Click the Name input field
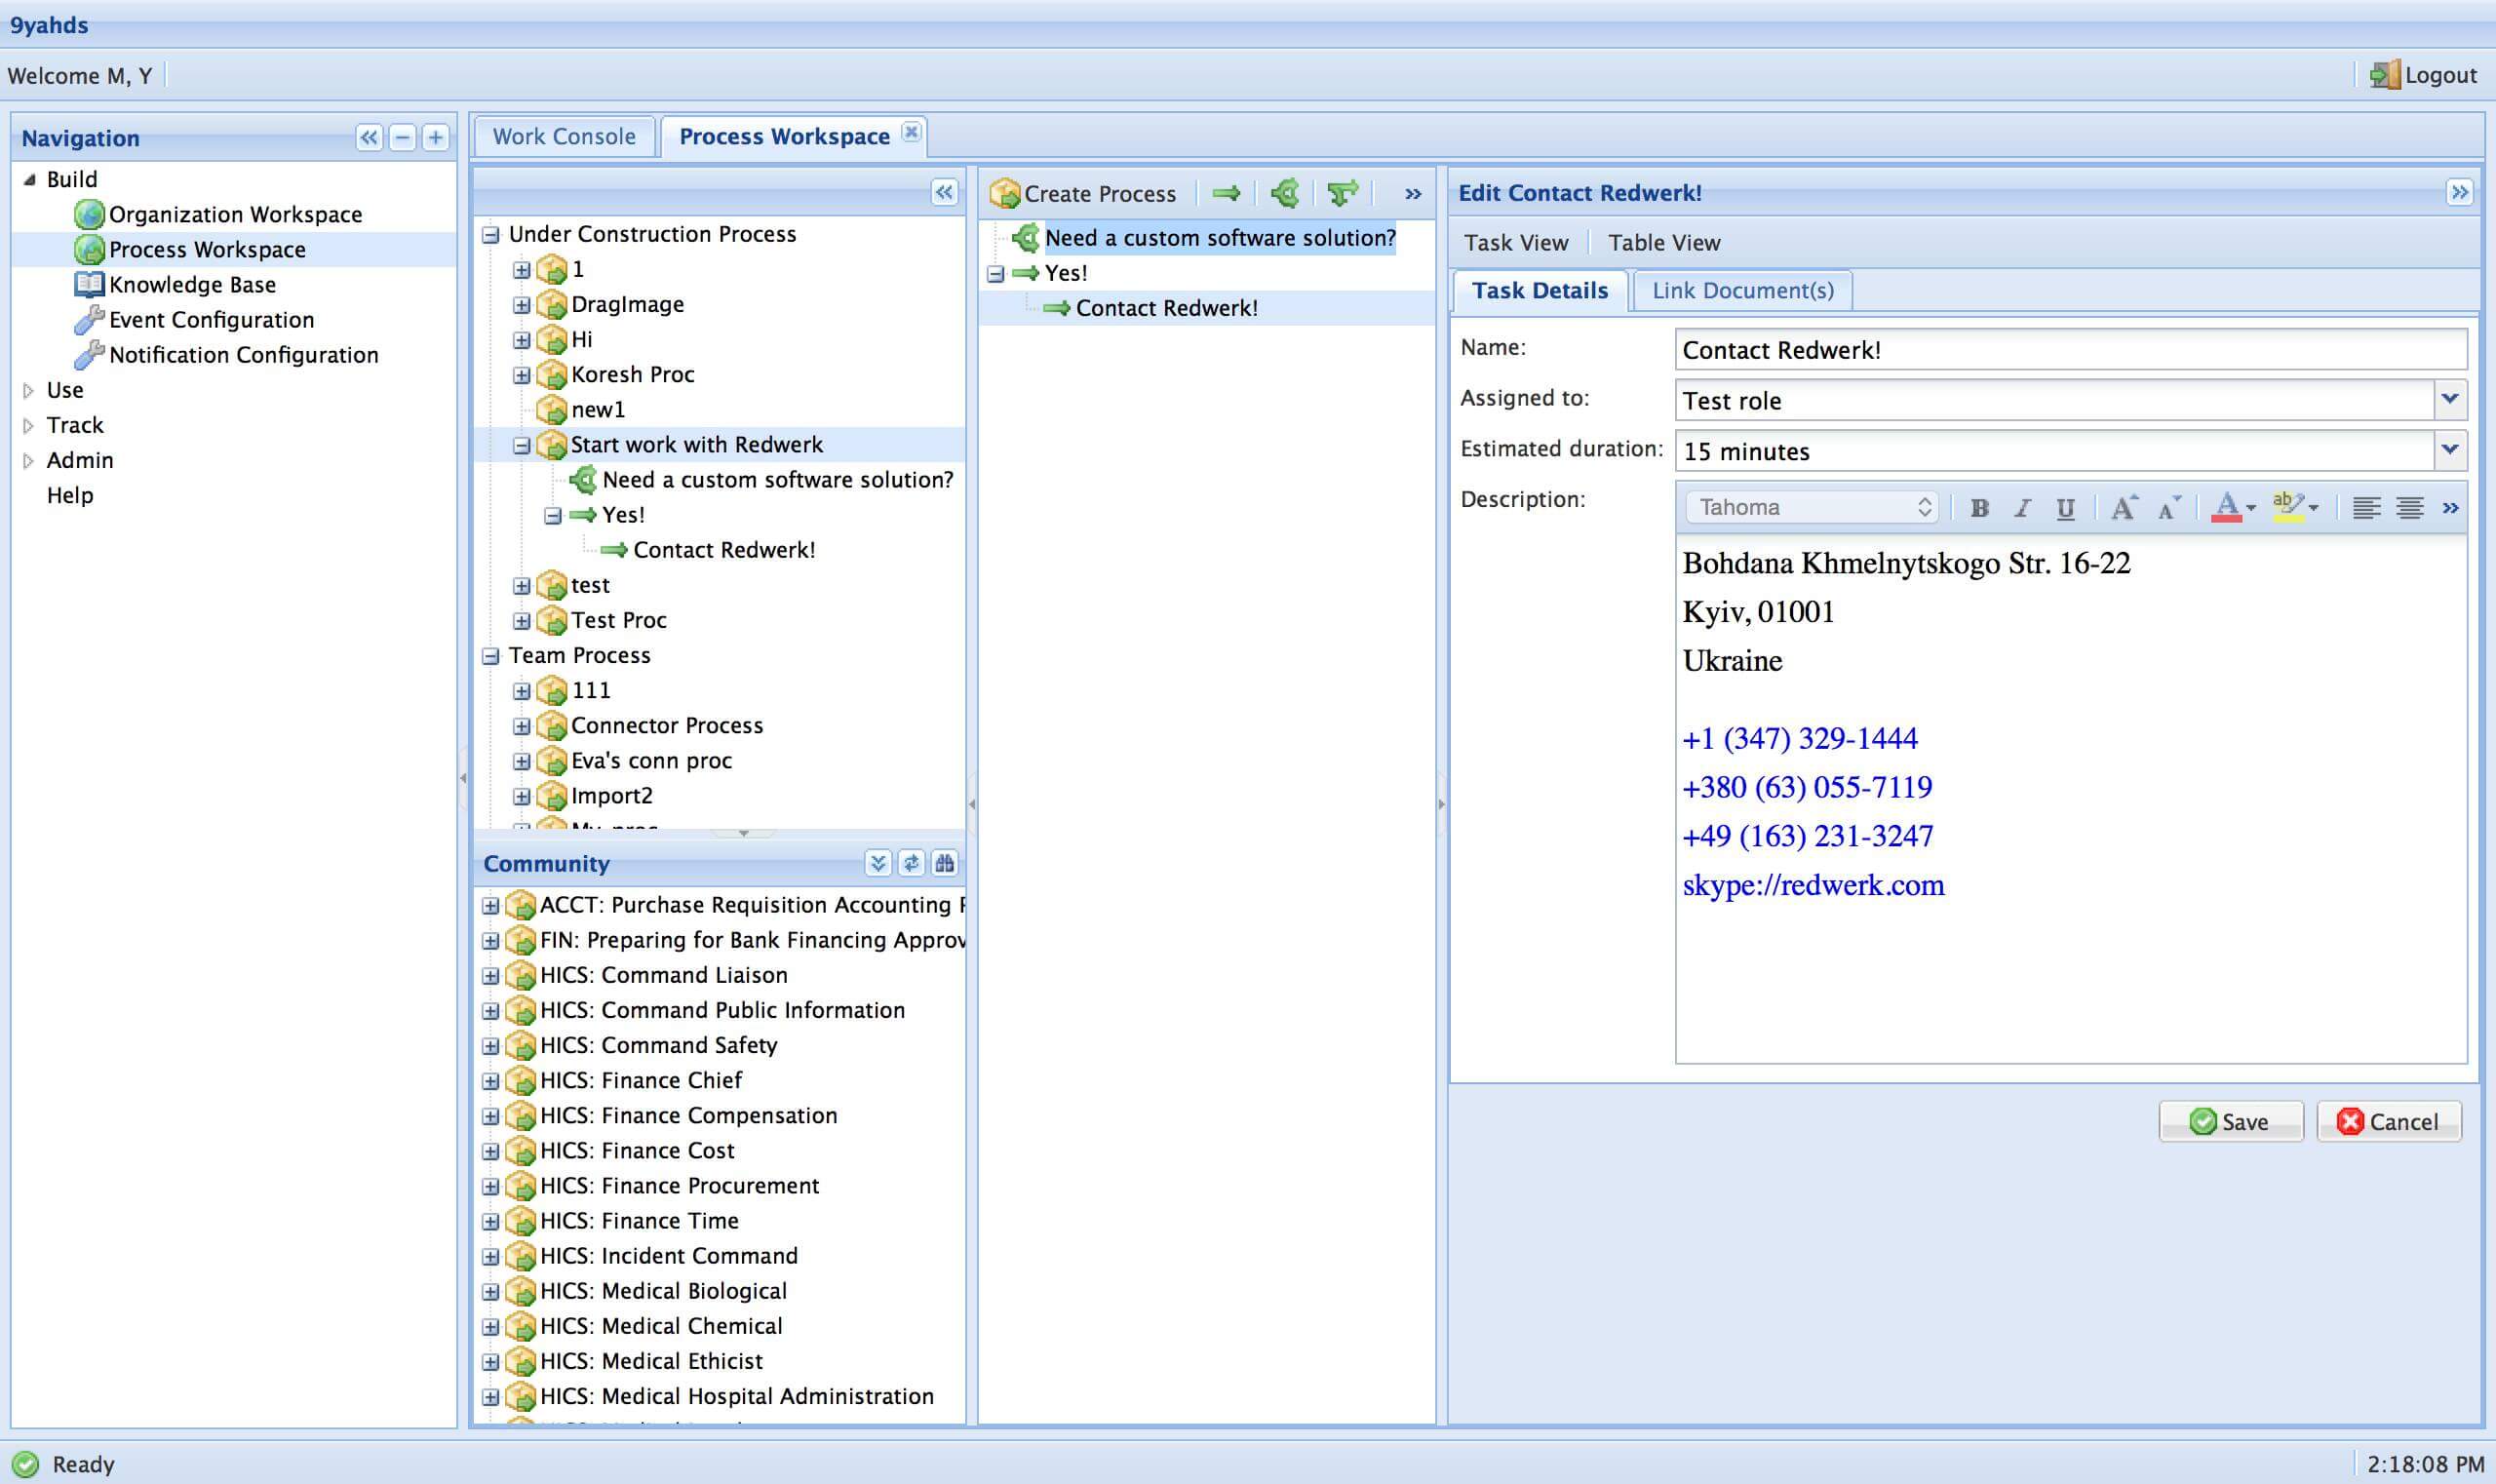2496x1484 pixels. (2070, 350)
